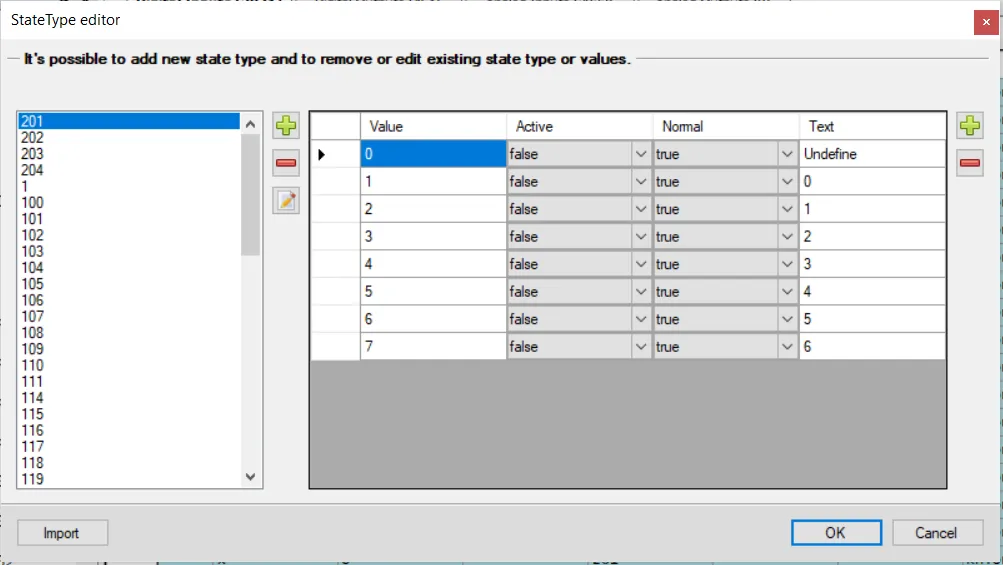Open Active dropdown for value 5 row
The width and height of the screenshot is (1003, 565).
click(x=640, y=292)
